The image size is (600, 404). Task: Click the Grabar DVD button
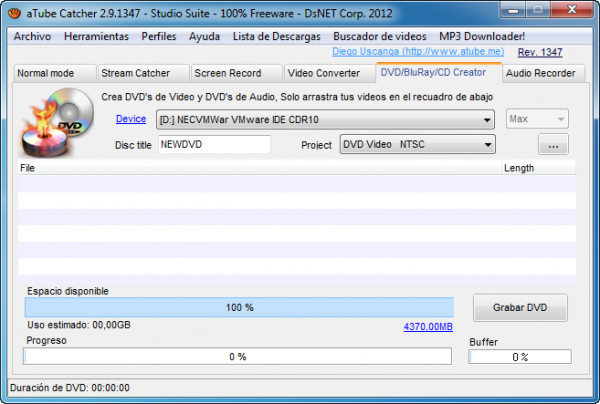click(x=518, y=307)
